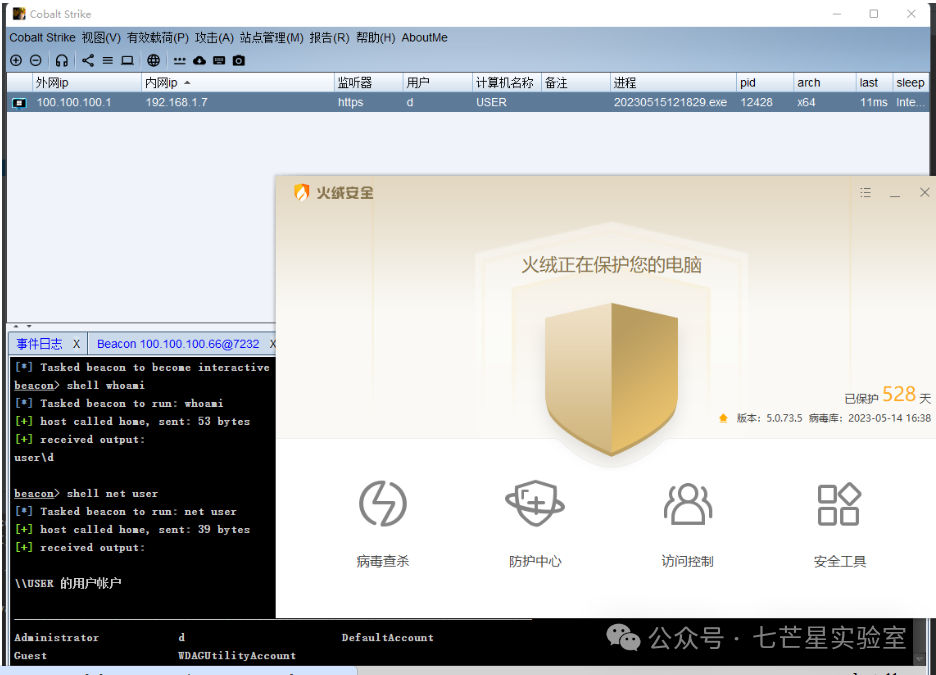Click the 已保护 528 天 counter

click(888, 395)
